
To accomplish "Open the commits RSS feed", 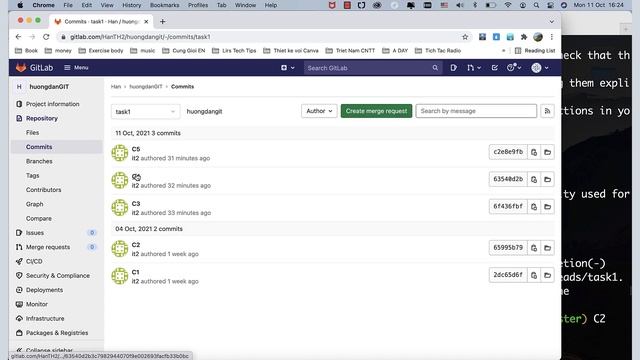I will (547, 111).
